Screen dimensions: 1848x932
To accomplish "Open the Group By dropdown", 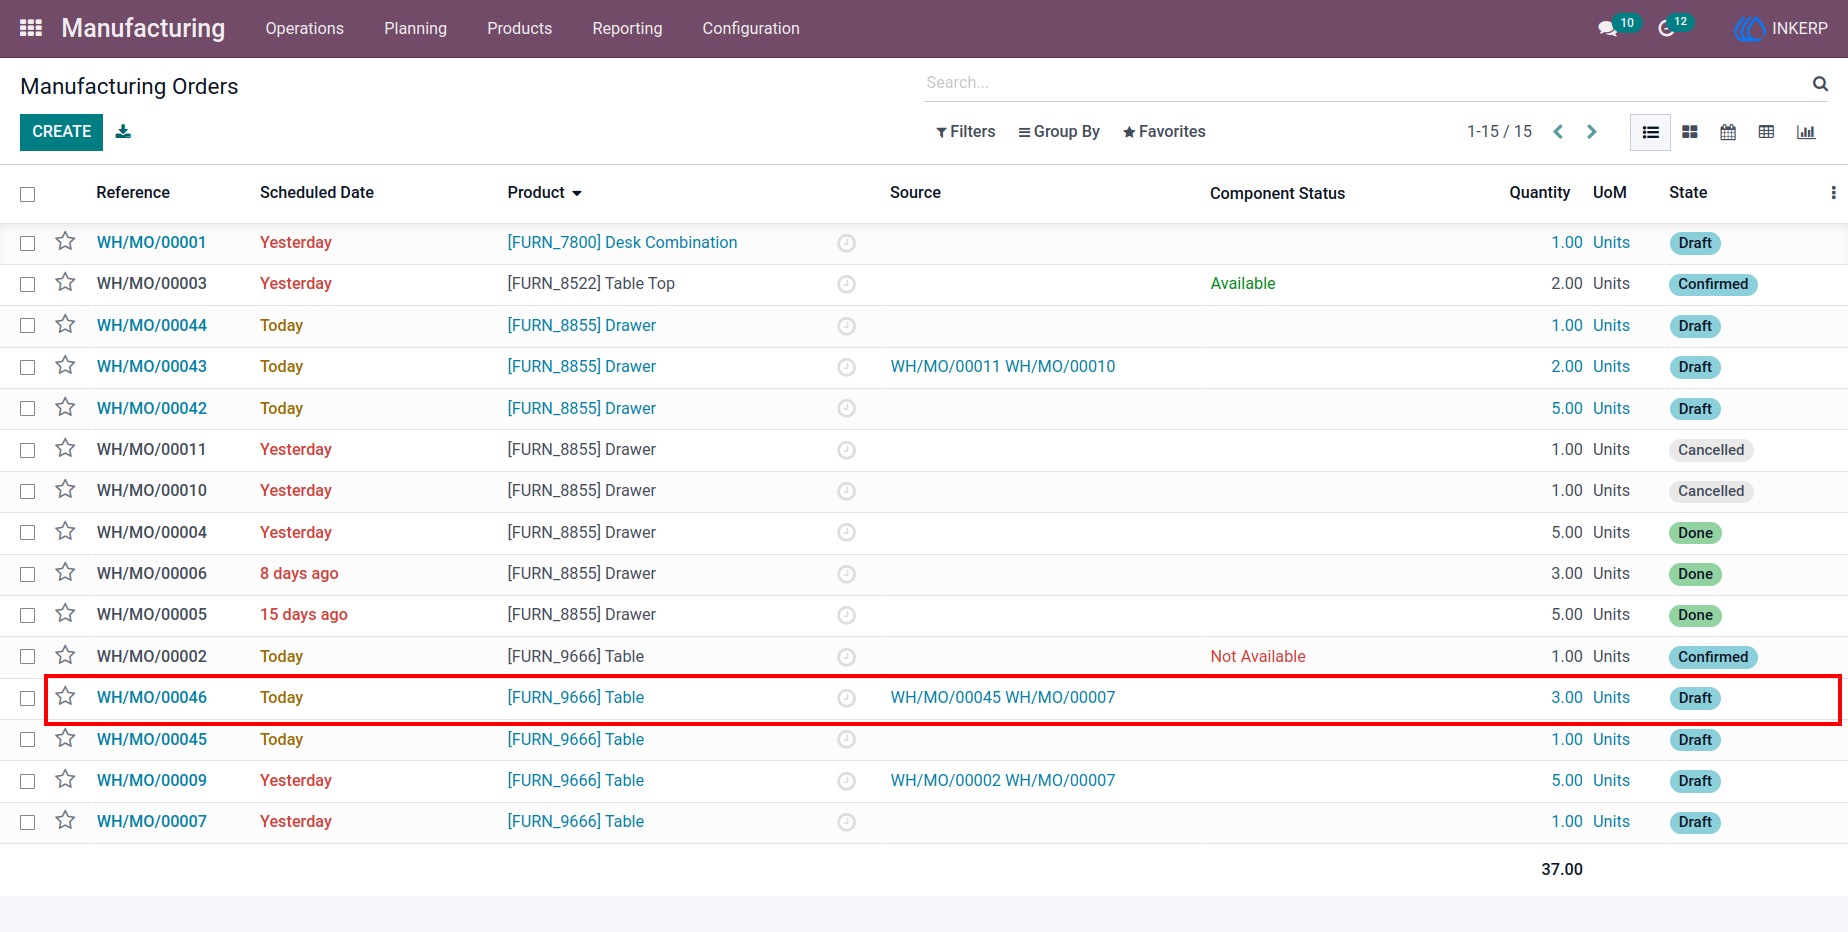I will (x=1059, y=132).
